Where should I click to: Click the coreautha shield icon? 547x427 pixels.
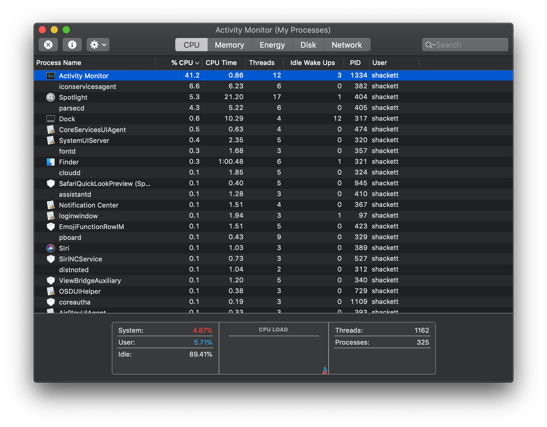coord(51,302)
